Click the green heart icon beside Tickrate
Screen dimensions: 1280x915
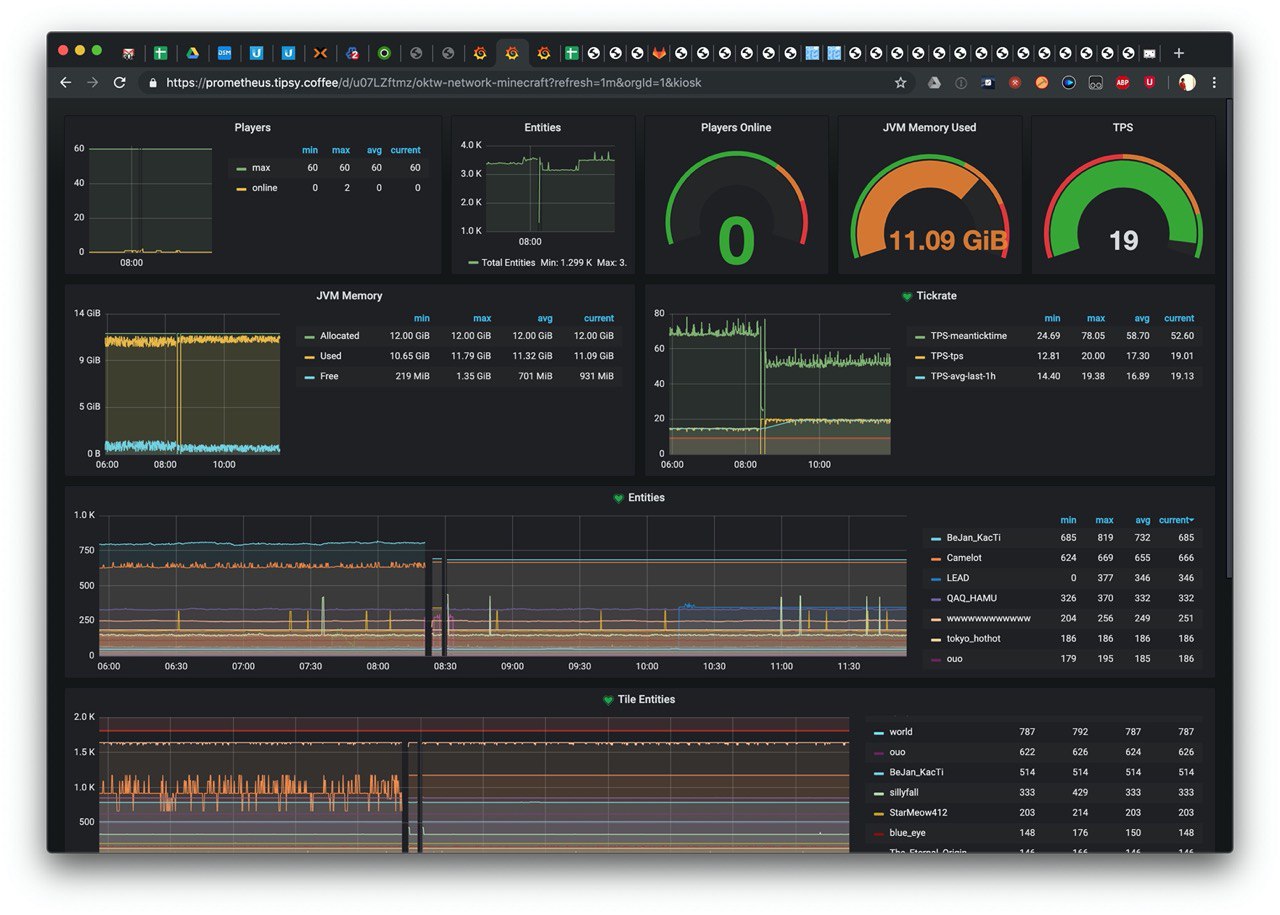coord(907,296)
